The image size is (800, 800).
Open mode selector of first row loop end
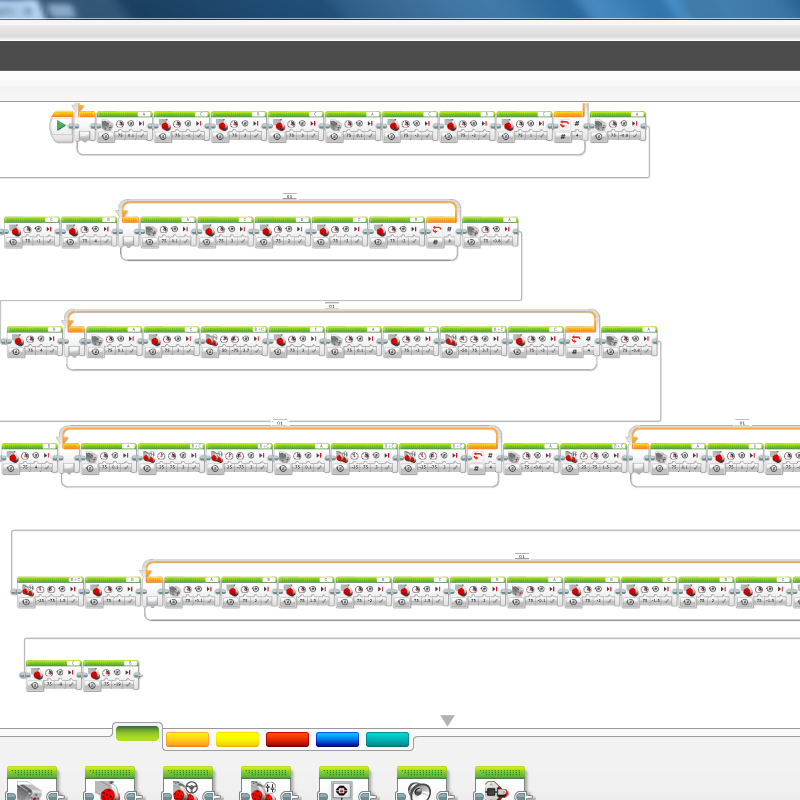tap(562, 137)
